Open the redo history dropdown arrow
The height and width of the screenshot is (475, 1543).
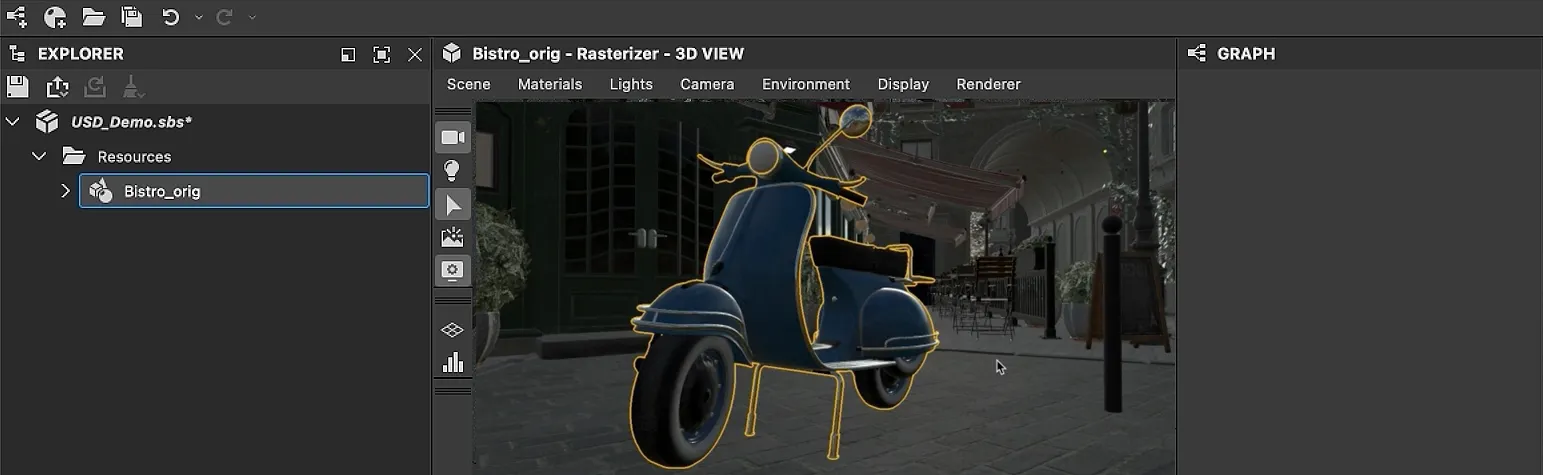click(x=252, y=17)
